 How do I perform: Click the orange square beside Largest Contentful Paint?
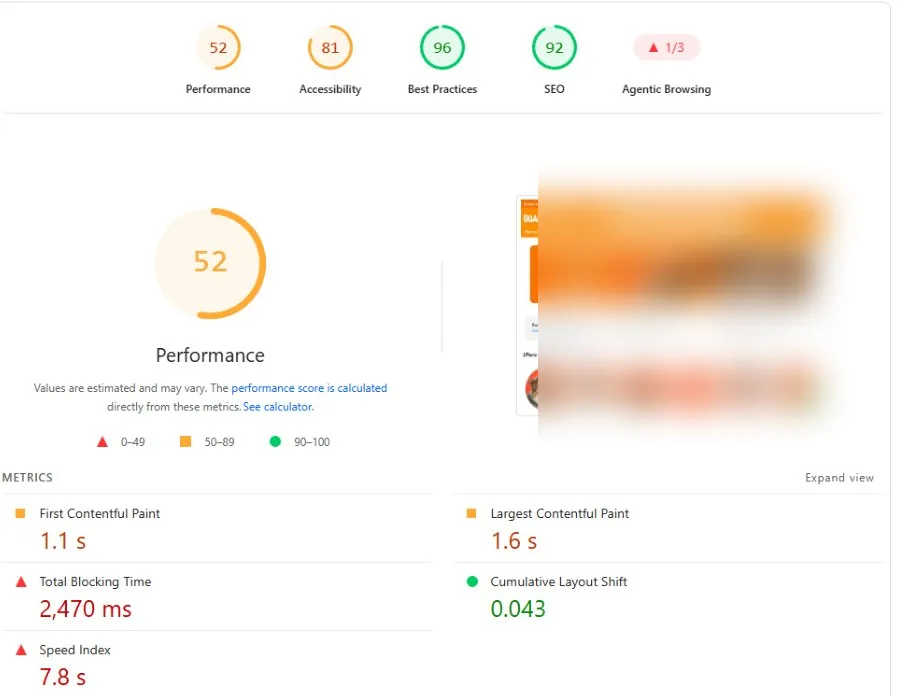coord(471,513)
